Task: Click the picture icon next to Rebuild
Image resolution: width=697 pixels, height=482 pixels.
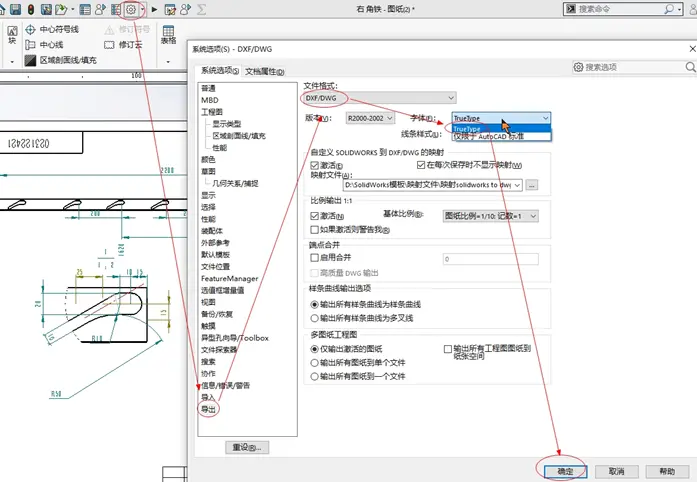Action: [x=46, y=9]
